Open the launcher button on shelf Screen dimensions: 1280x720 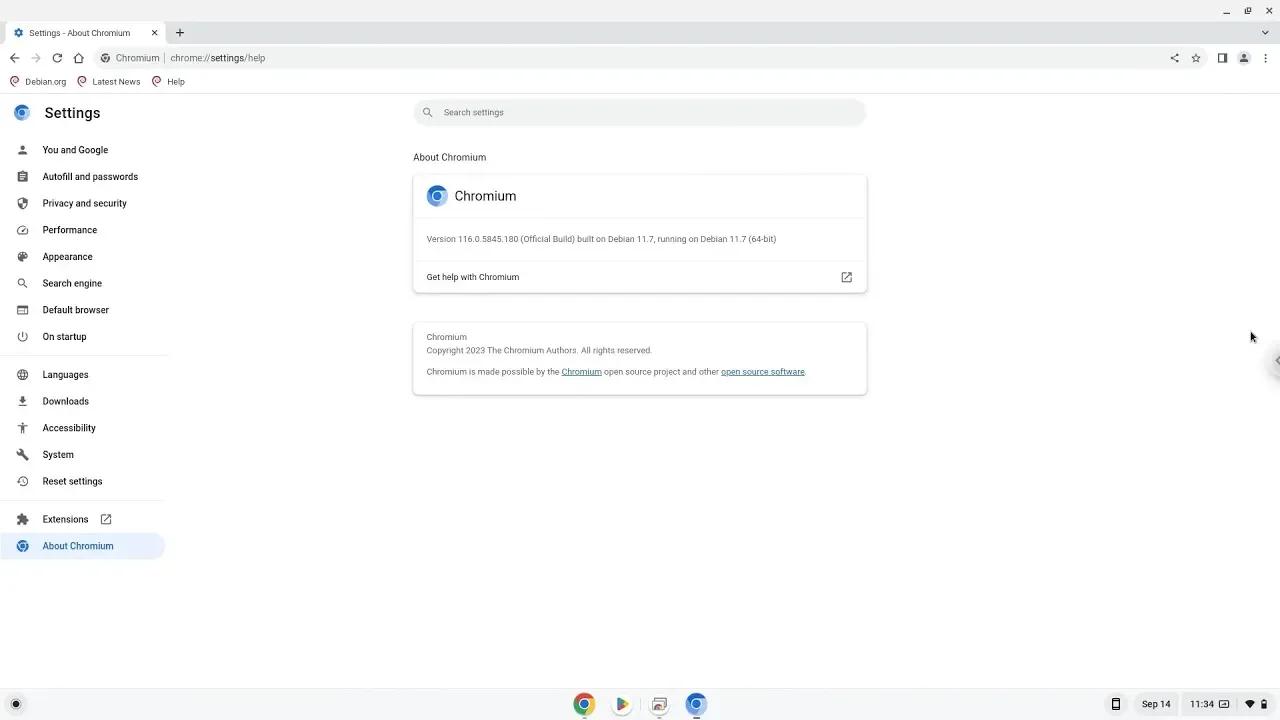(x=15, y=704)
